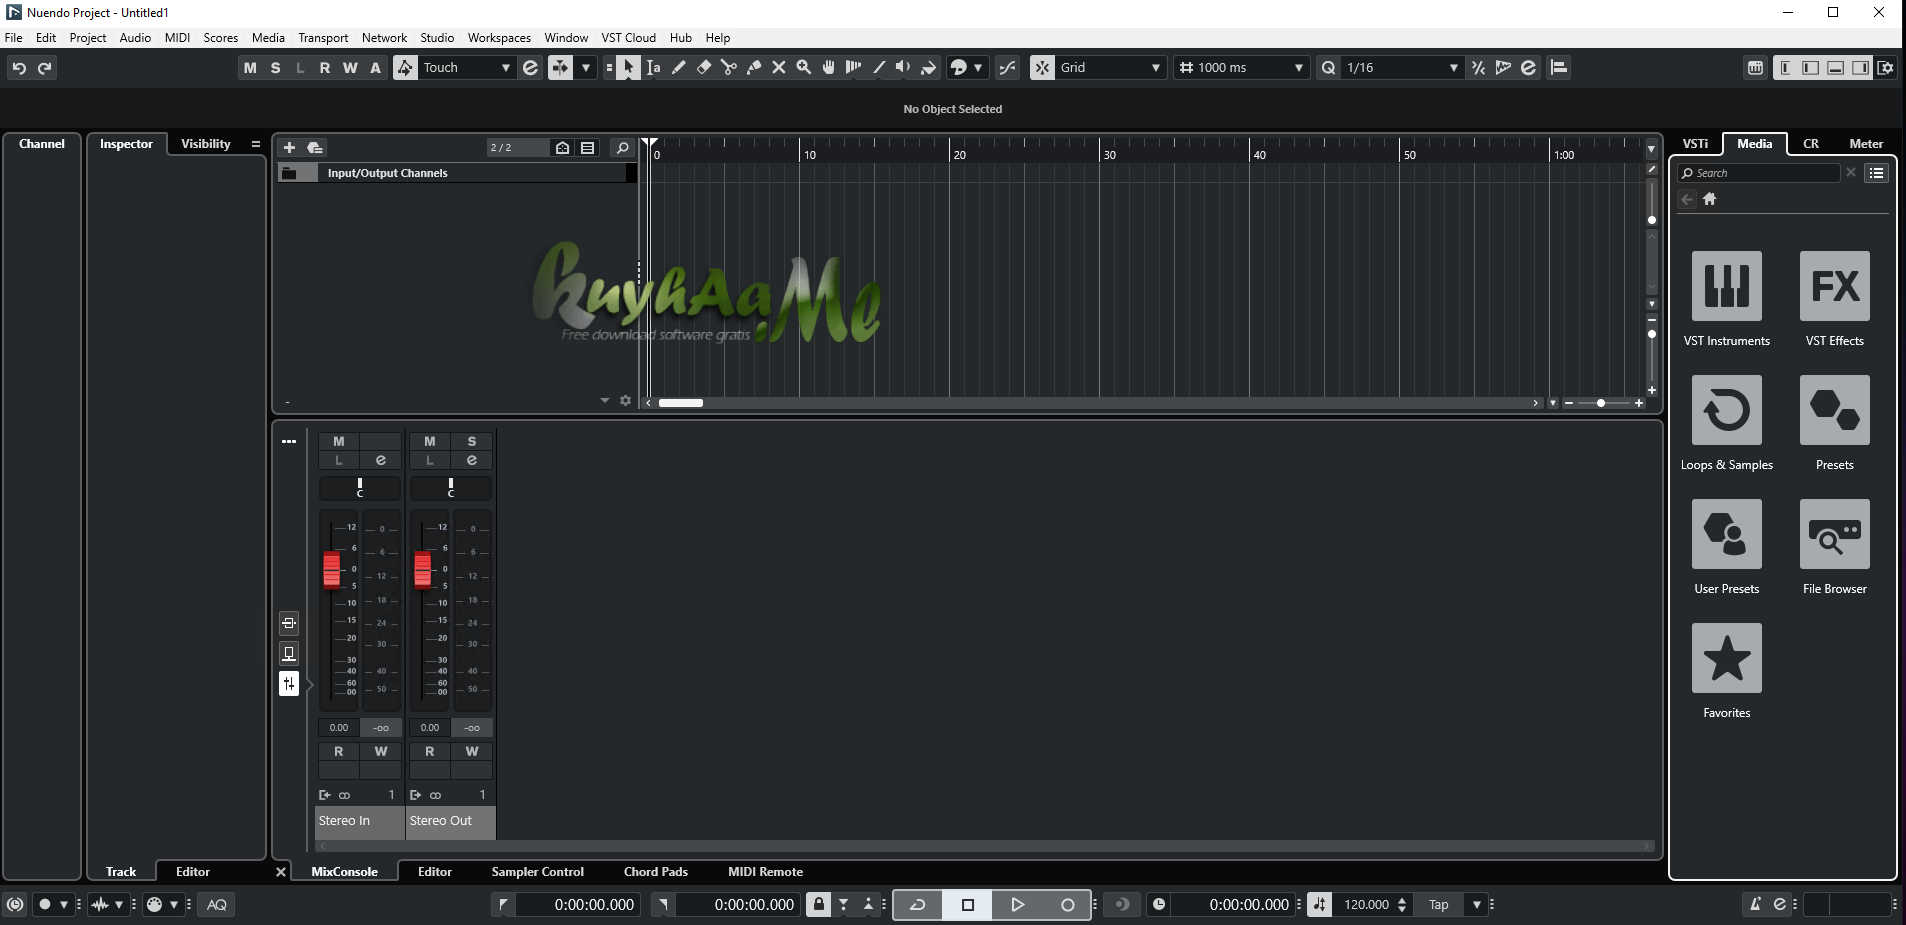
Task: Select the Range Selection tool
Action: pyautogui.click(x=653, y=67)
